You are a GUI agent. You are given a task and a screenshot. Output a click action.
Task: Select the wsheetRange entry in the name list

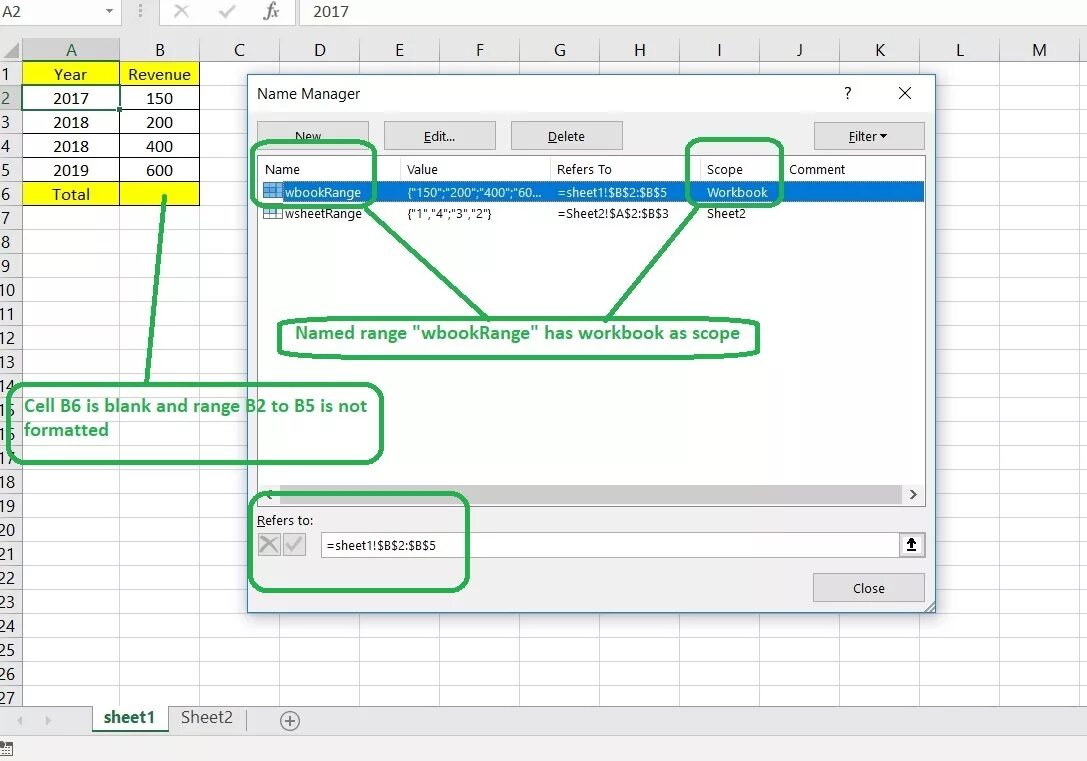pos(330,213)
